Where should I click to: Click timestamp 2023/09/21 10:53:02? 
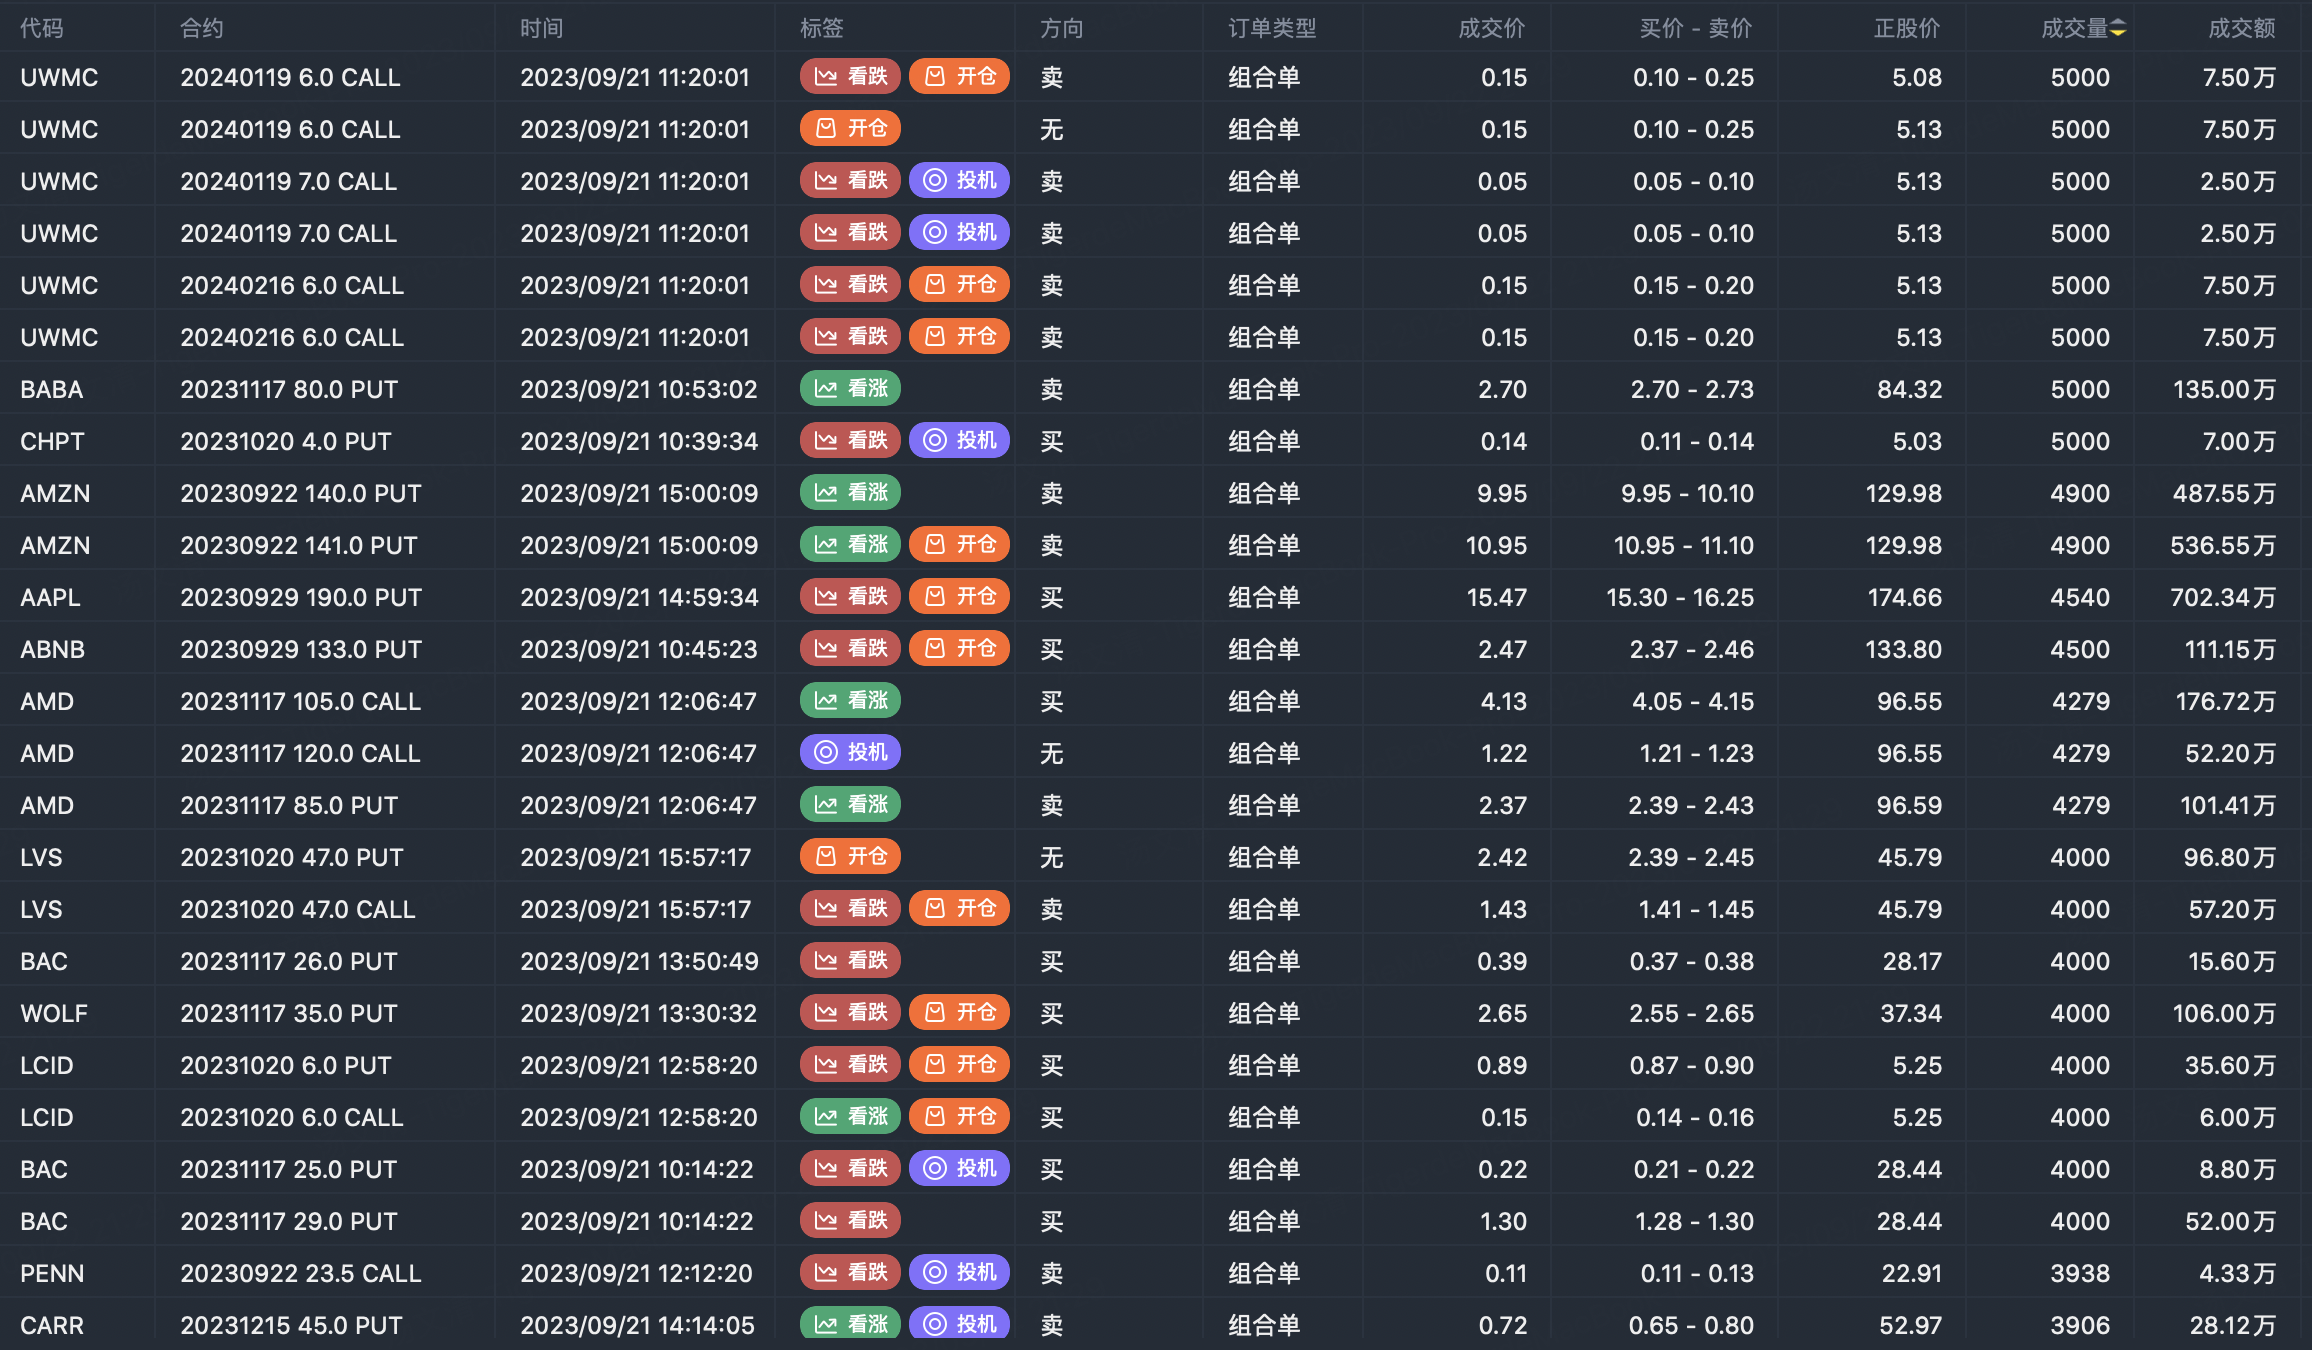639,389
